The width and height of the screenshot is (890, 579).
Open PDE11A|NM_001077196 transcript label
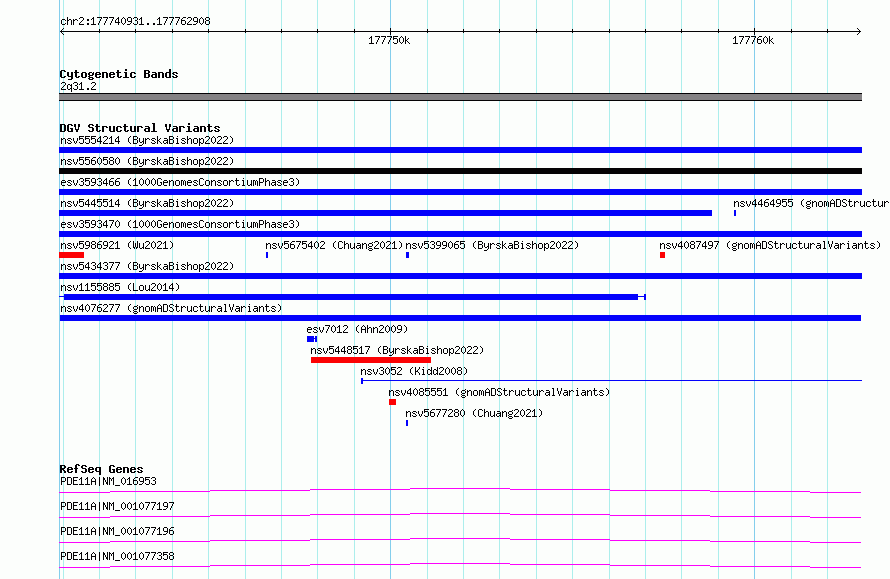point(117,531)
